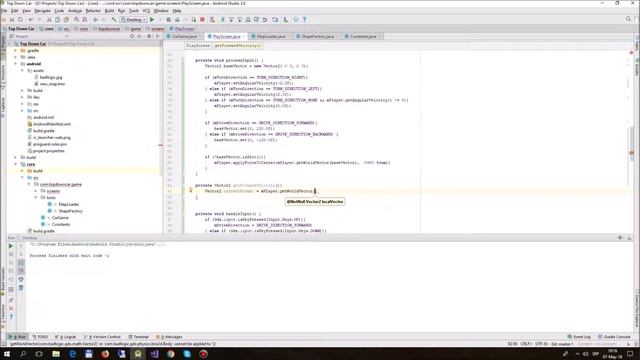This screenshot has width=640, height=360.
Task: Switch to MapLoader.java editor tab
Action: tap(271, 36)
